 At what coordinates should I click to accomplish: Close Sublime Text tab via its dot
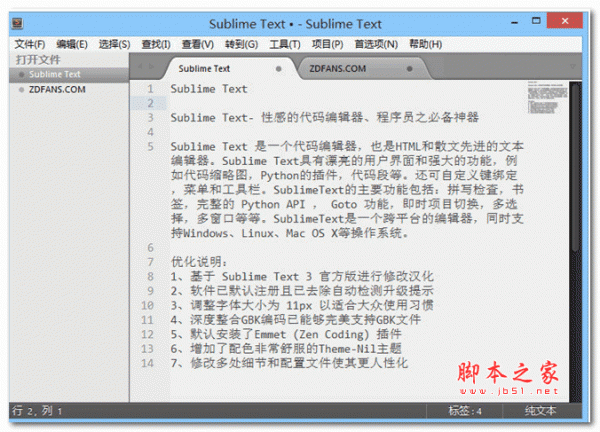point(279,69)
